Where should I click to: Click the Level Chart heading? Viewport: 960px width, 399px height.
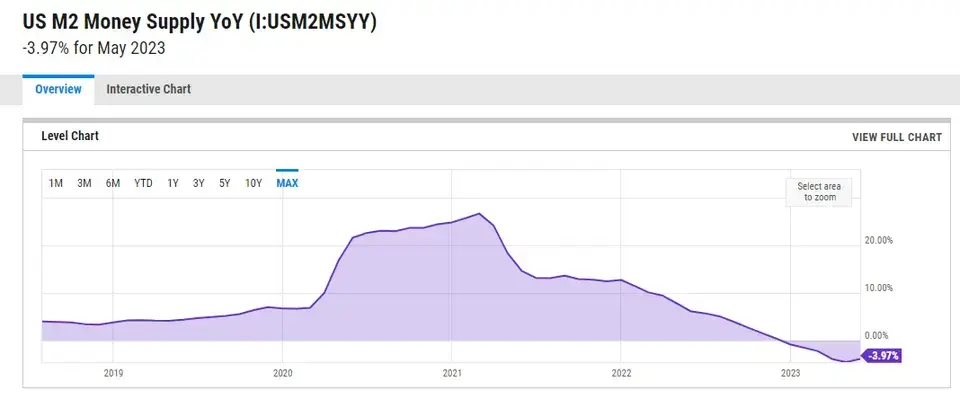tap(70, 136)
